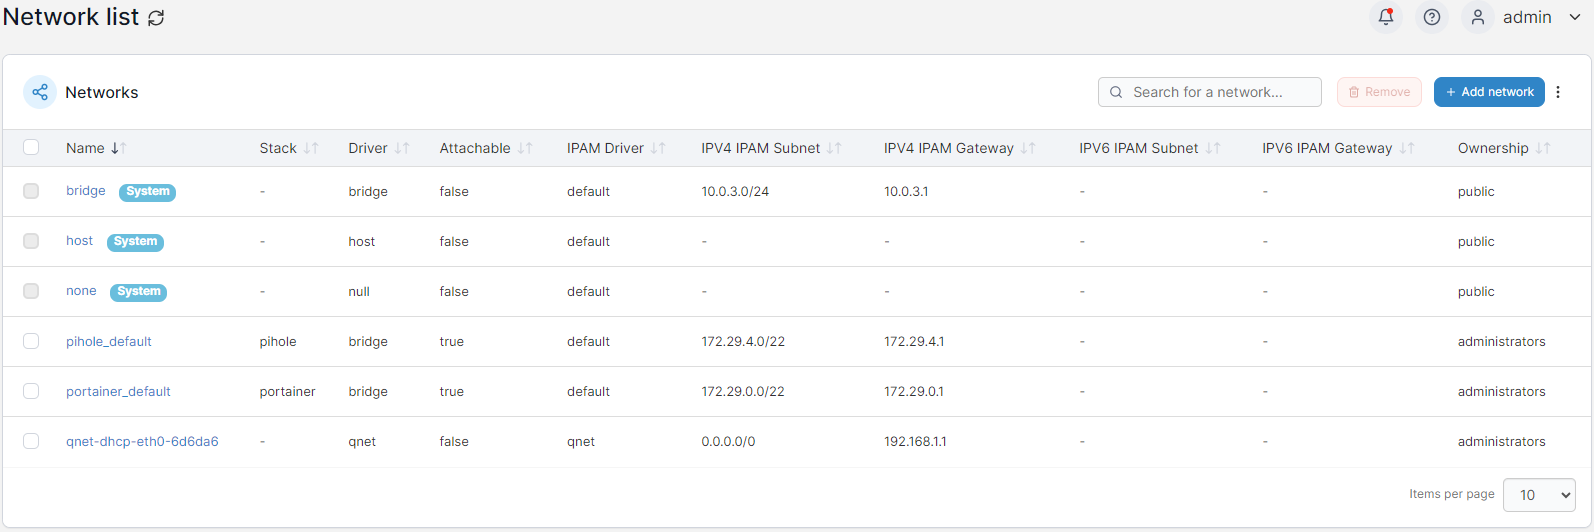Click the Networks share icon
1594x532 pixels.
40,92
